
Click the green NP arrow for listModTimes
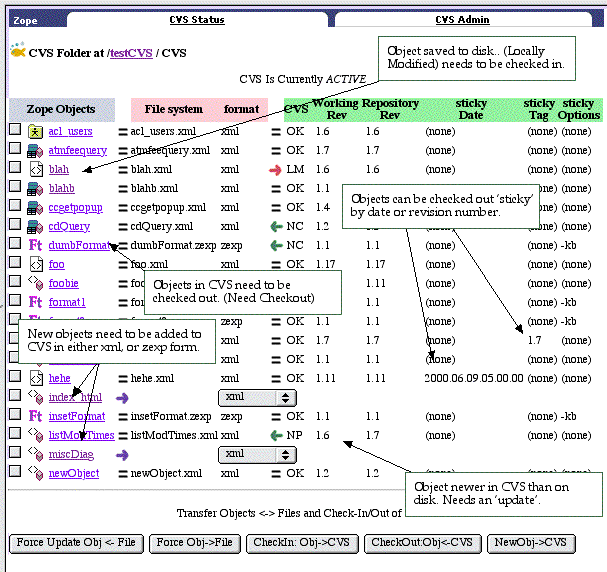click(276, 435)
